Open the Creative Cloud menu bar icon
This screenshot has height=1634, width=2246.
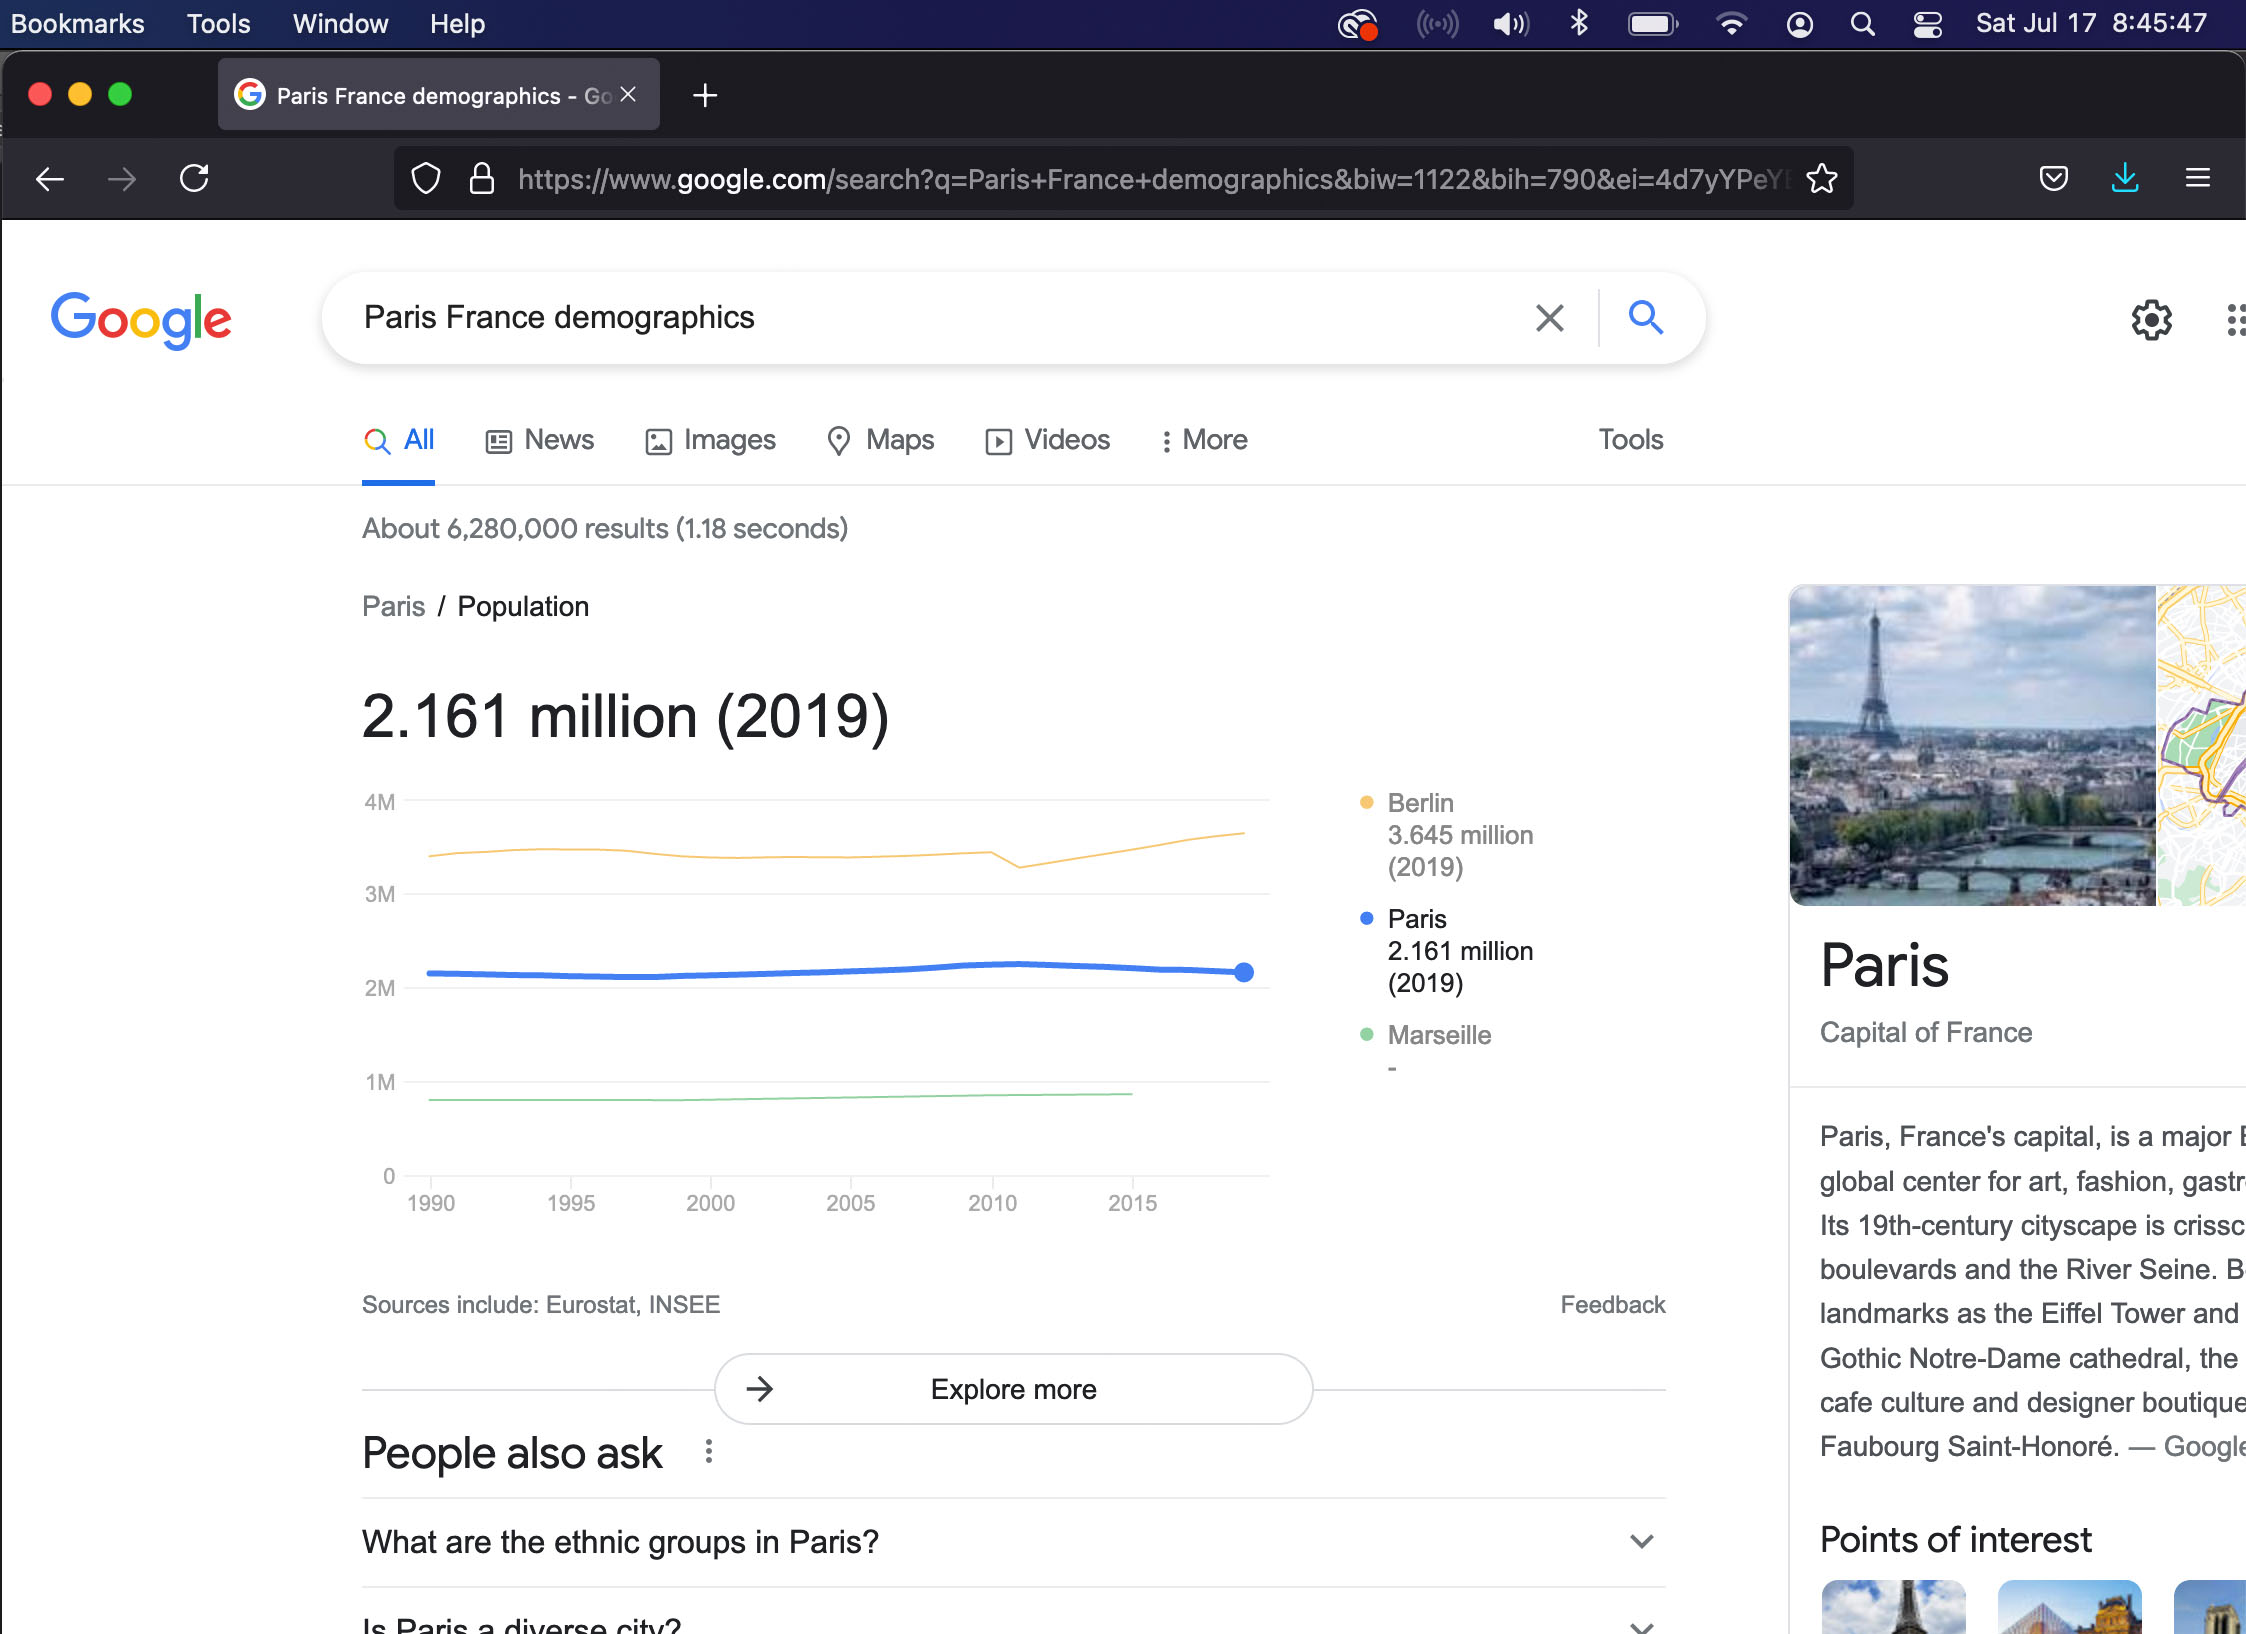click(x=1358, y=25)
